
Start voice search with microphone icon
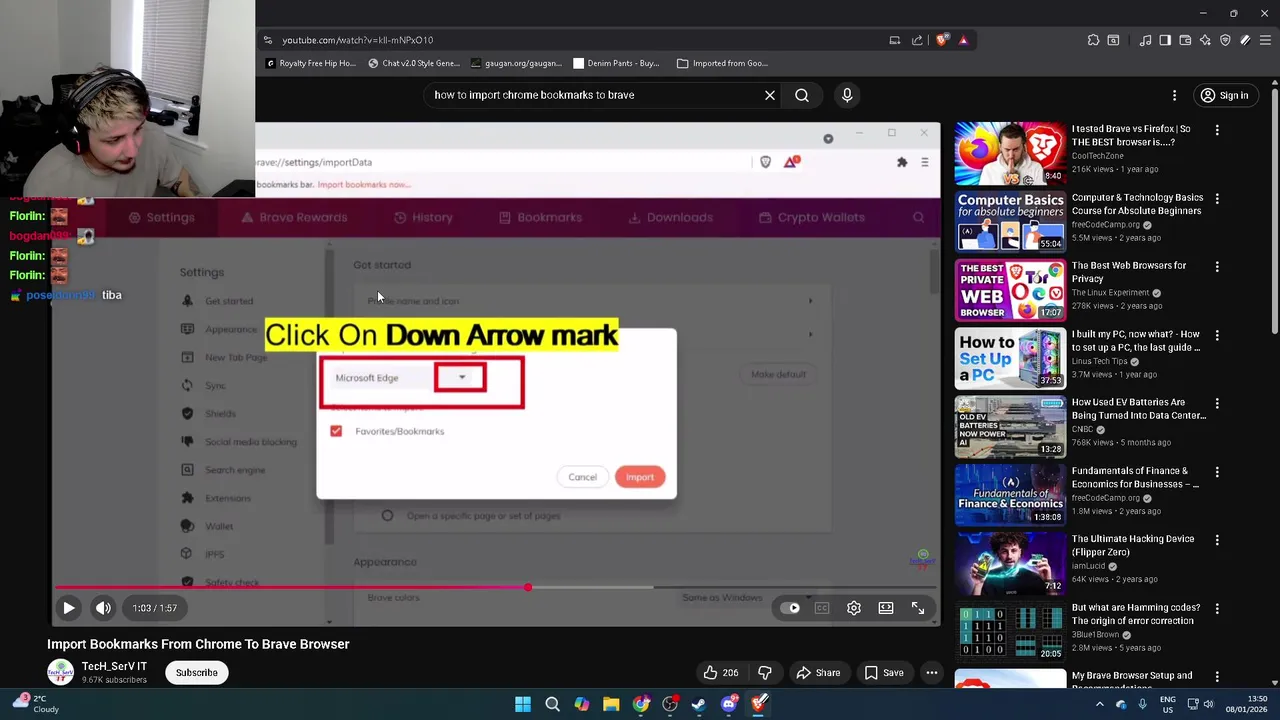pos(847,95)
